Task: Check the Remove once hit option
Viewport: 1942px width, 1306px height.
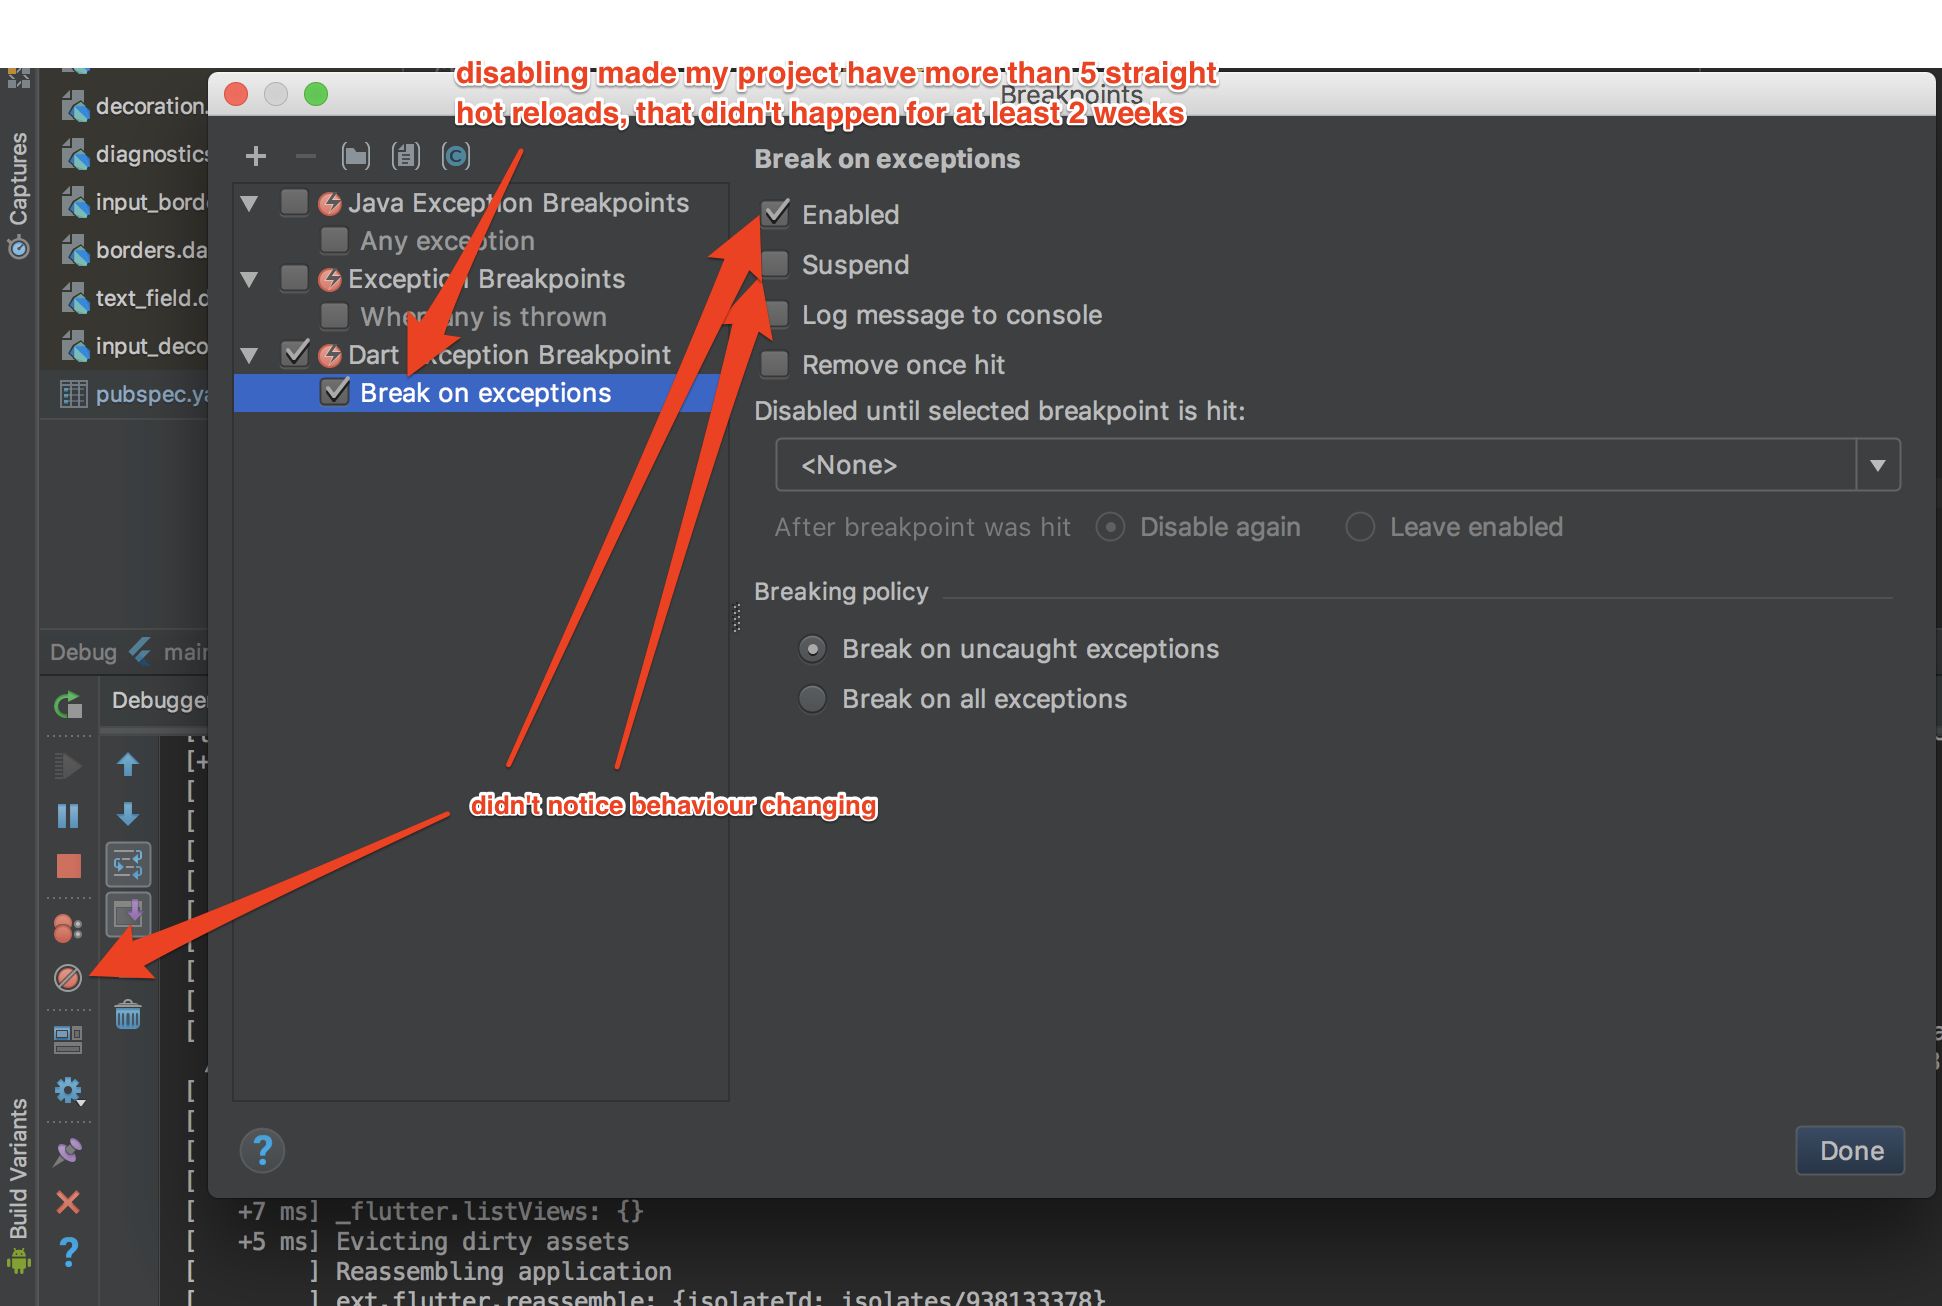Action: click(775, 364)
